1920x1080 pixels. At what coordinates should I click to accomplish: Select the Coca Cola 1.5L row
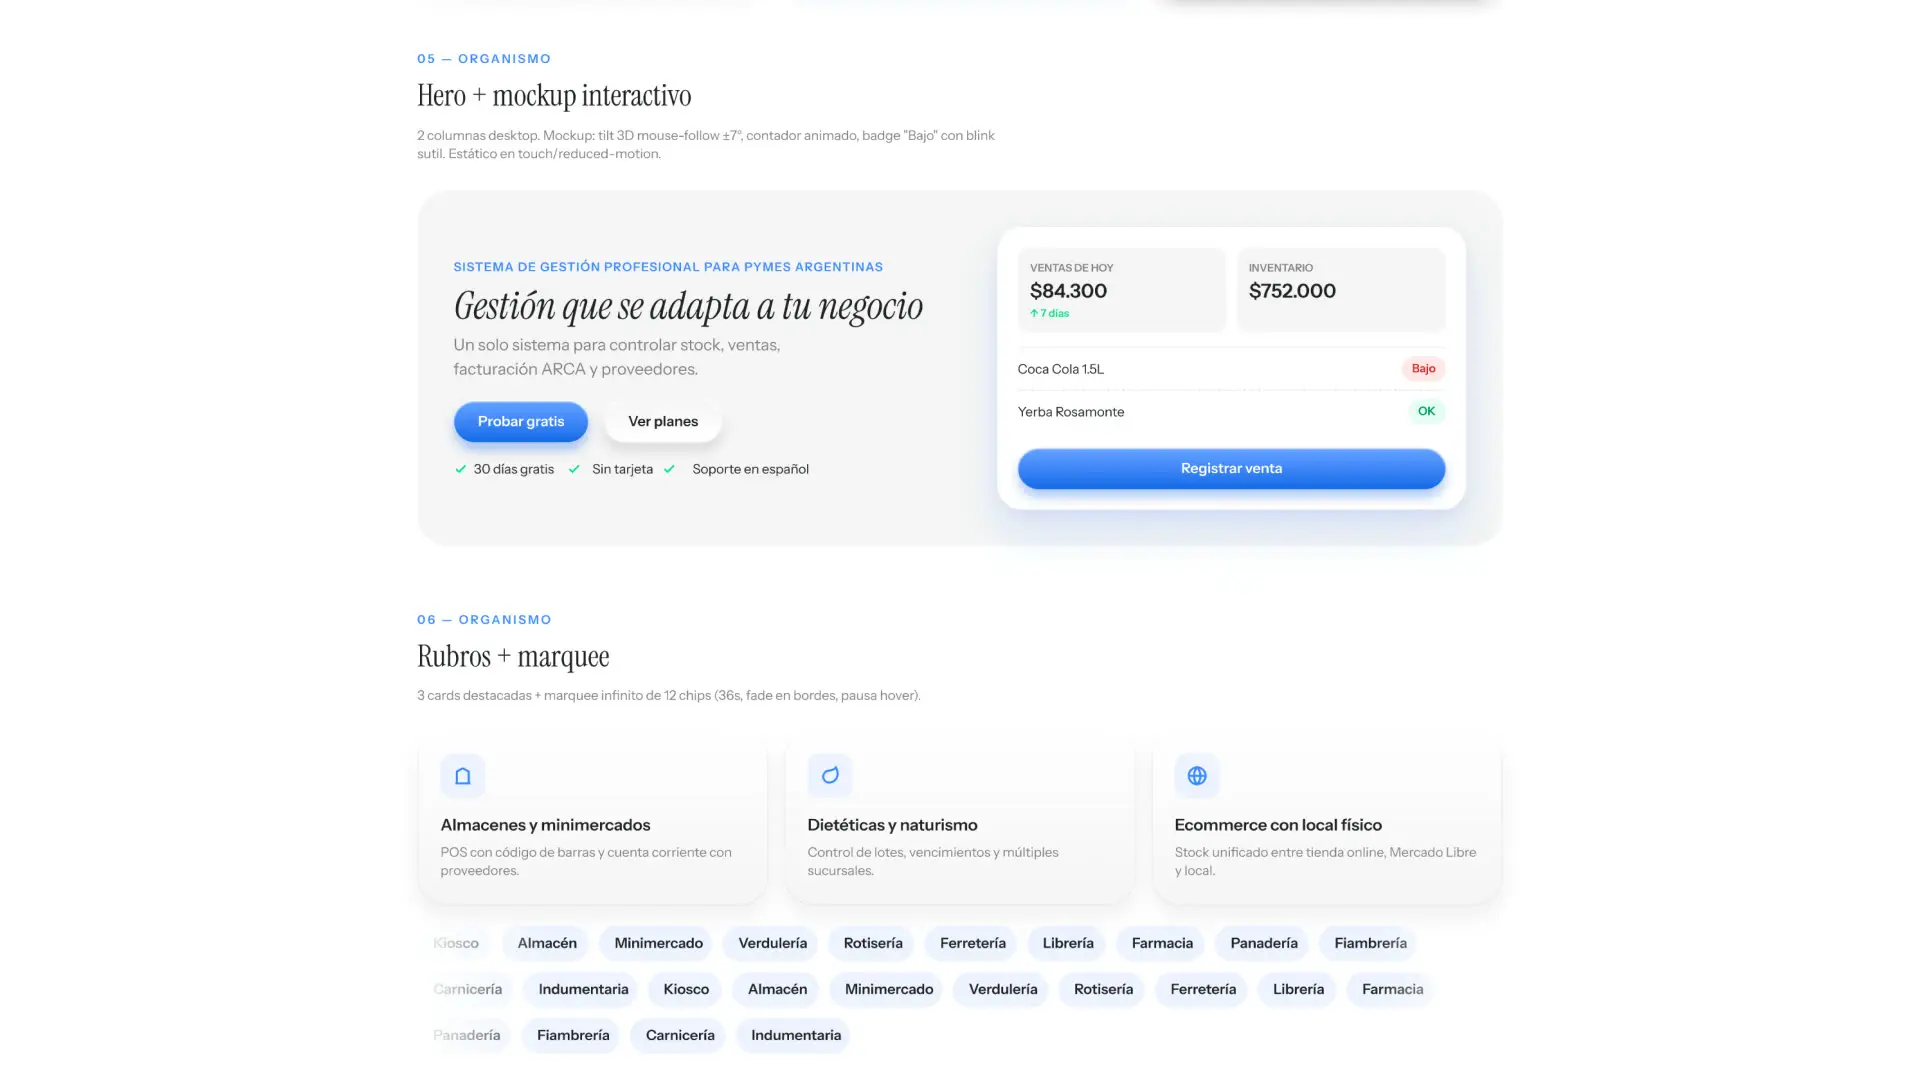(1231, 369)
